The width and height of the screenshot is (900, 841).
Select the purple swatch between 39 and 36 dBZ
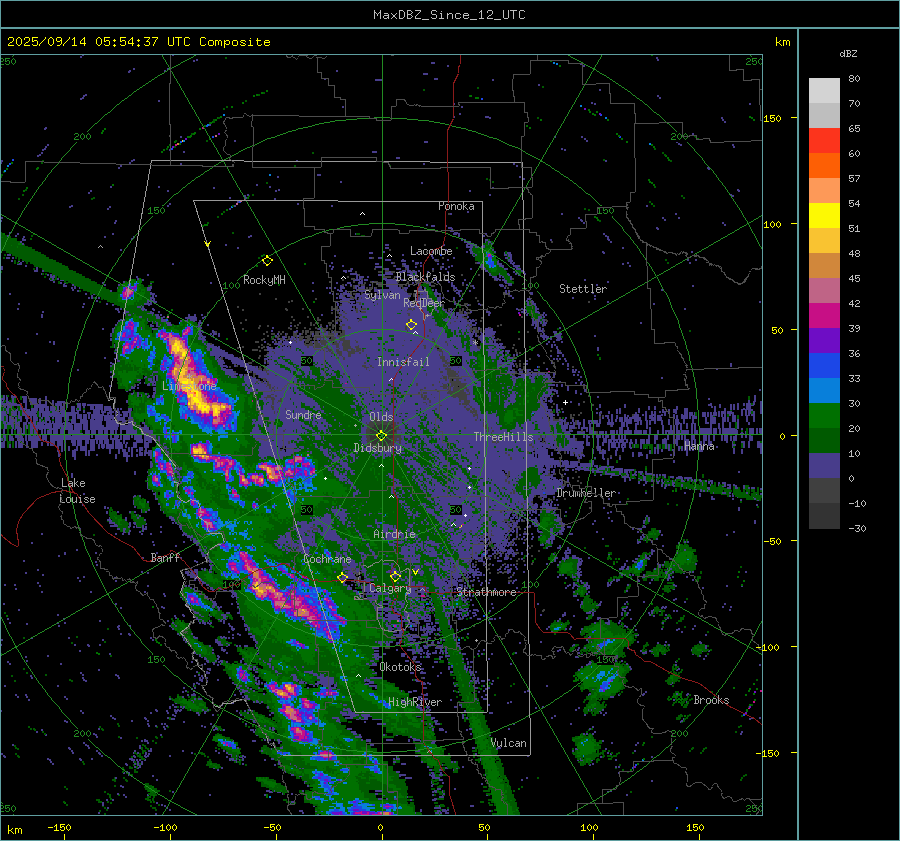(824, 341)
